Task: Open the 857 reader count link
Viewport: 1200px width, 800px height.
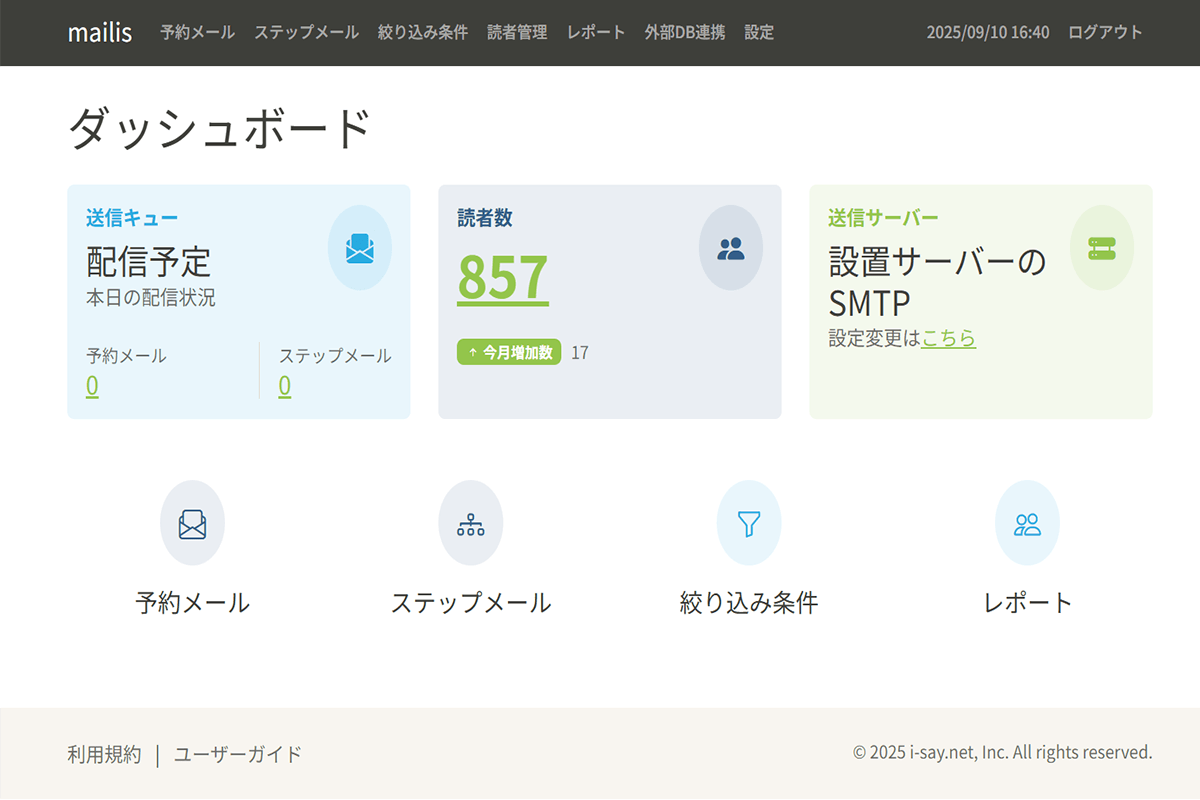Action: (x=500, y=280)
